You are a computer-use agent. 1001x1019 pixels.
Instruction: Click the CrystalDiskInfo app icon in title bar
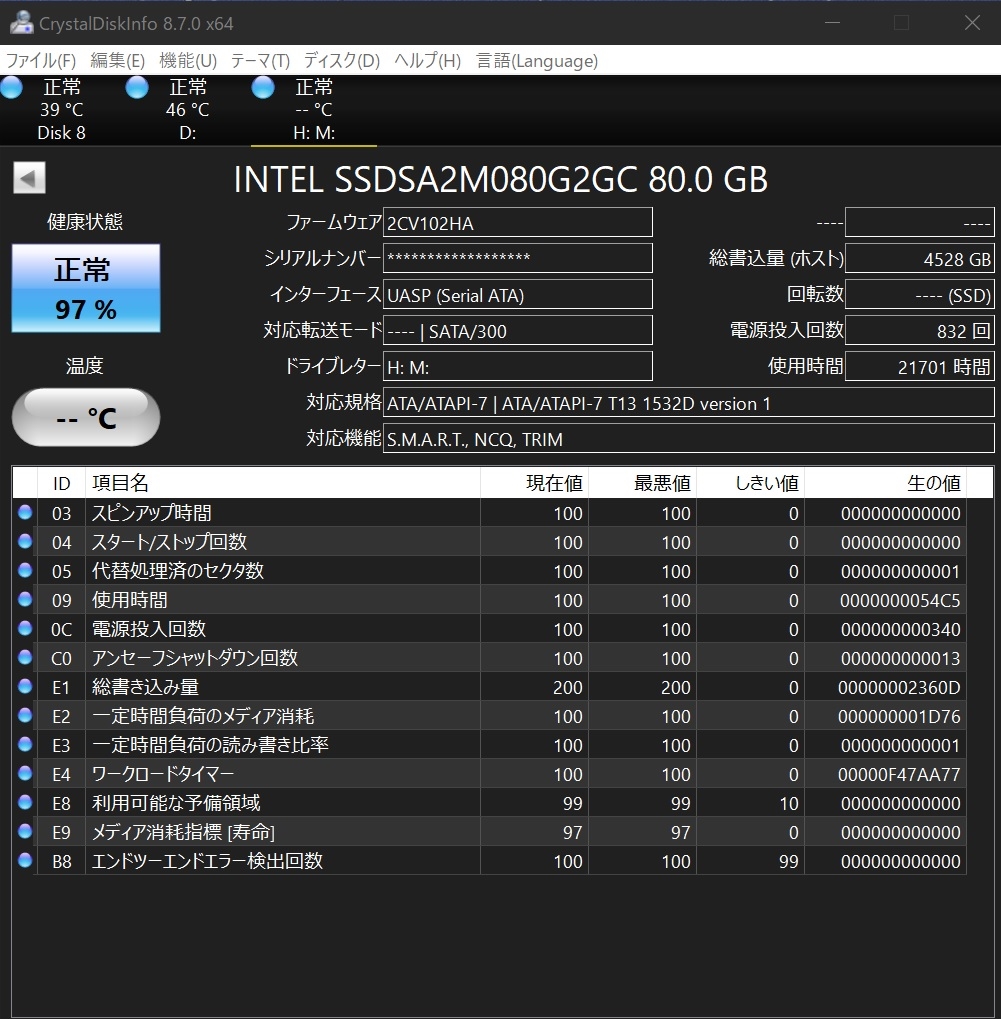tap(21, 23)
